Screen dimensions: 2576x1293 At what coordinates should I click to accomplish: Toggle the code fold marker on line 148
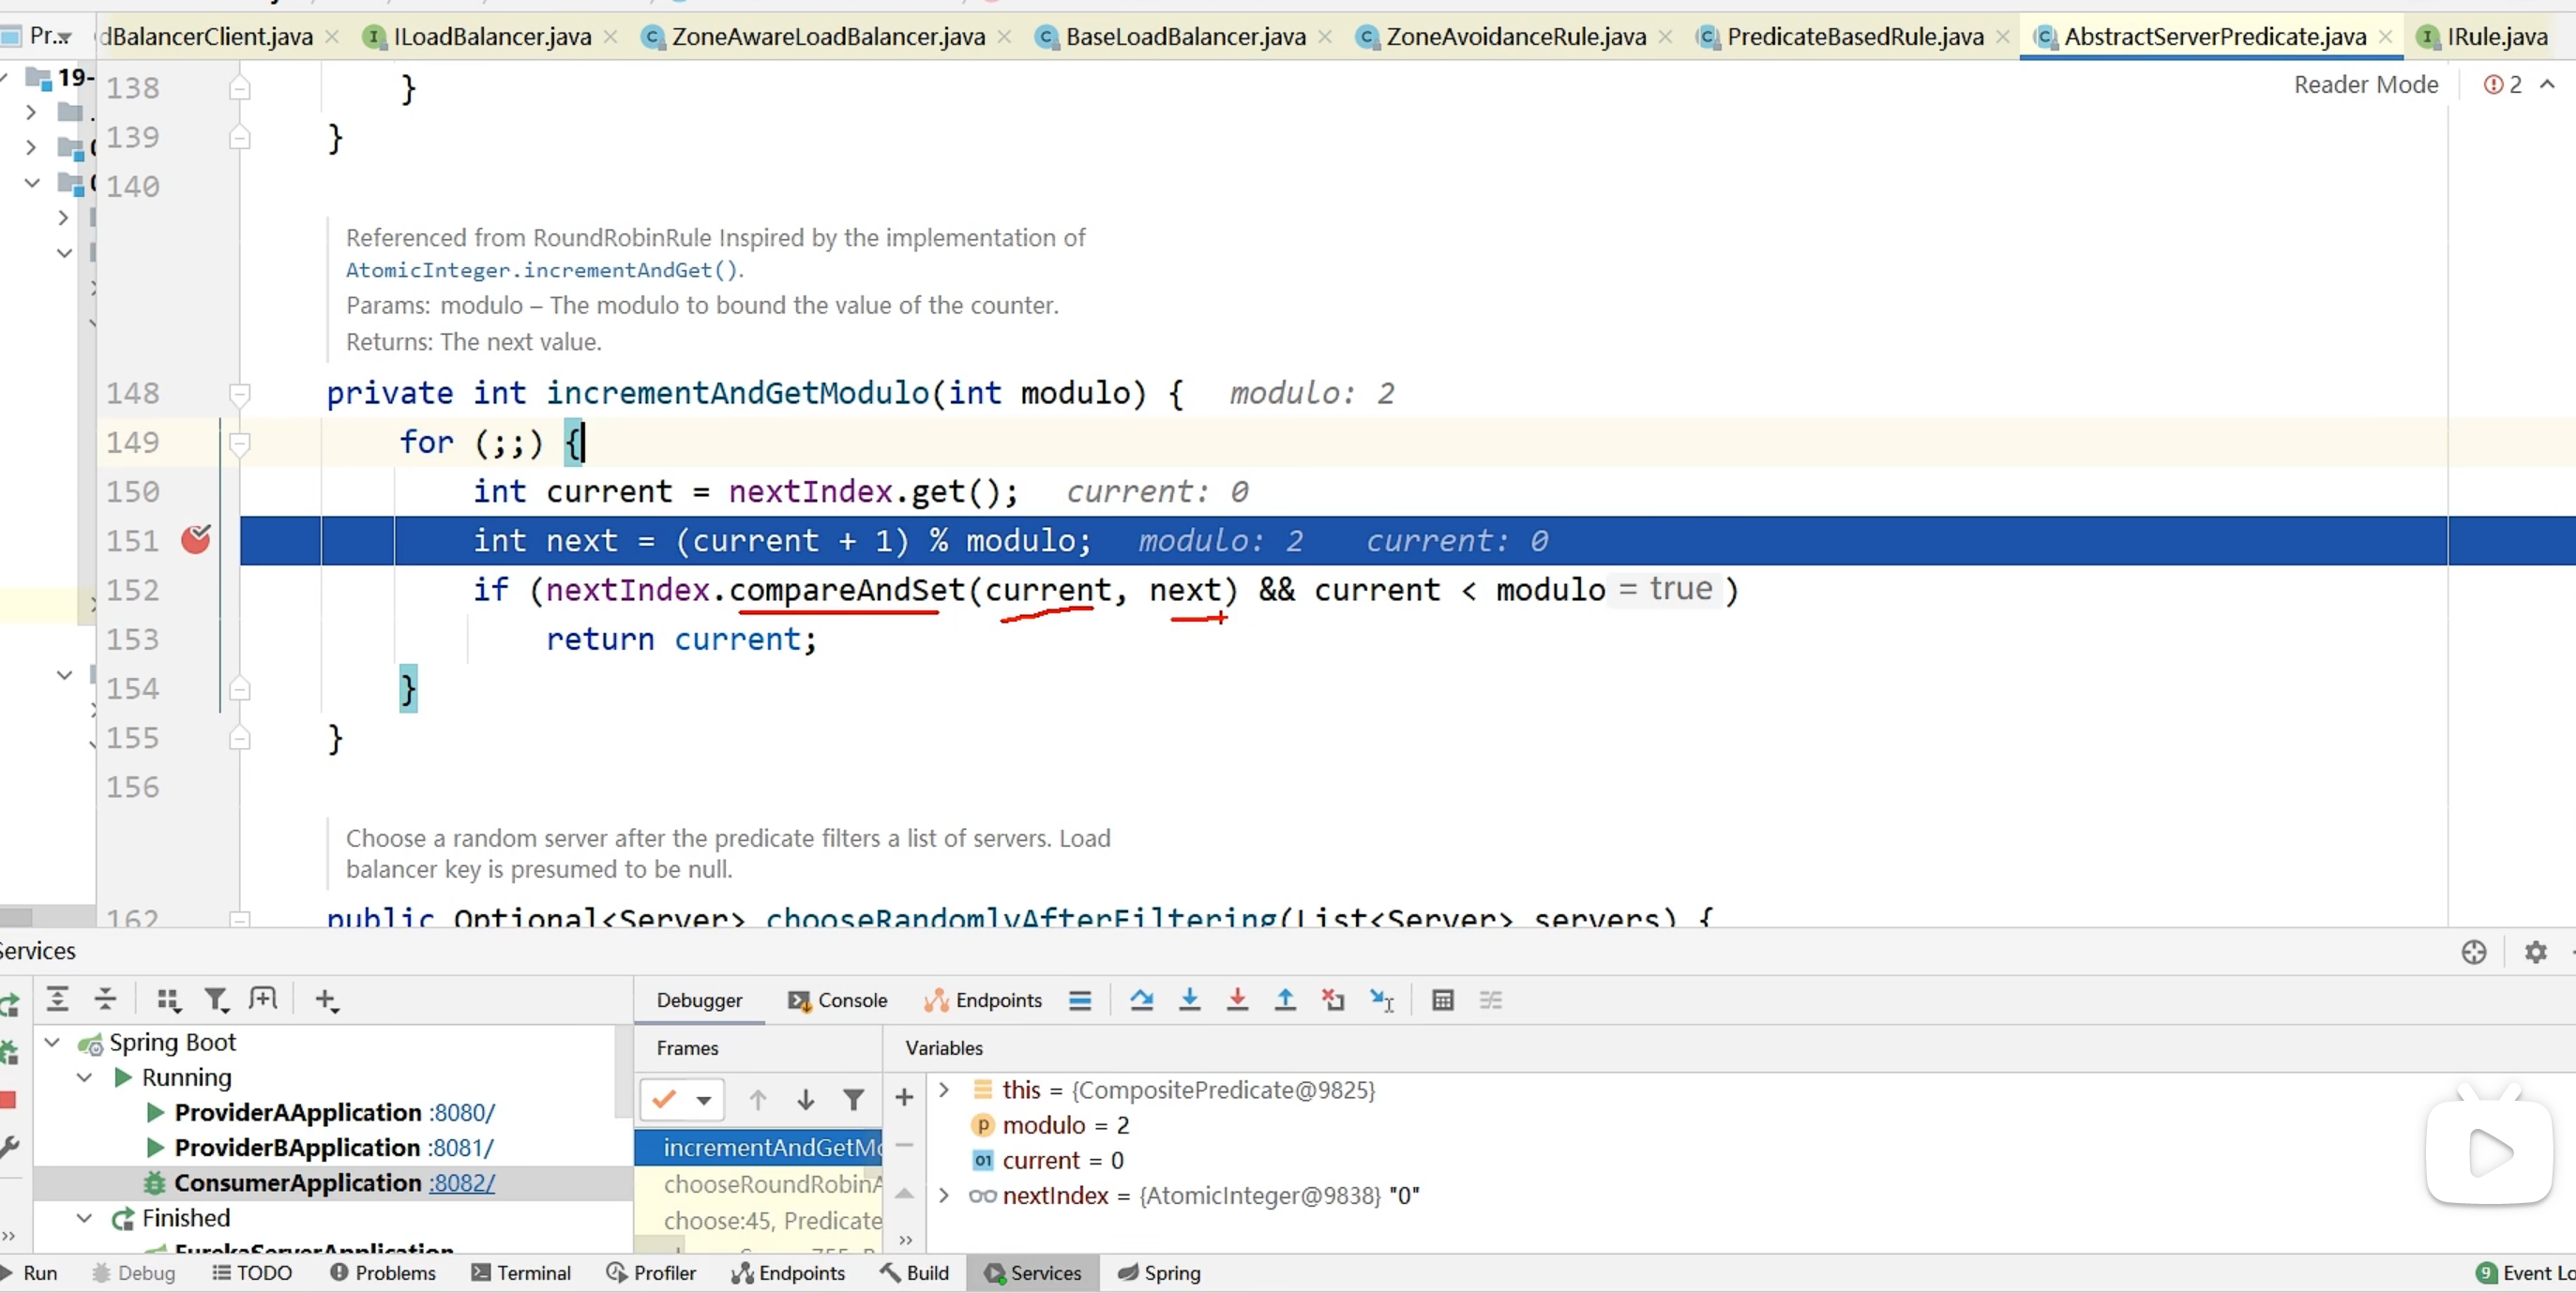click(x=239, y=394)
